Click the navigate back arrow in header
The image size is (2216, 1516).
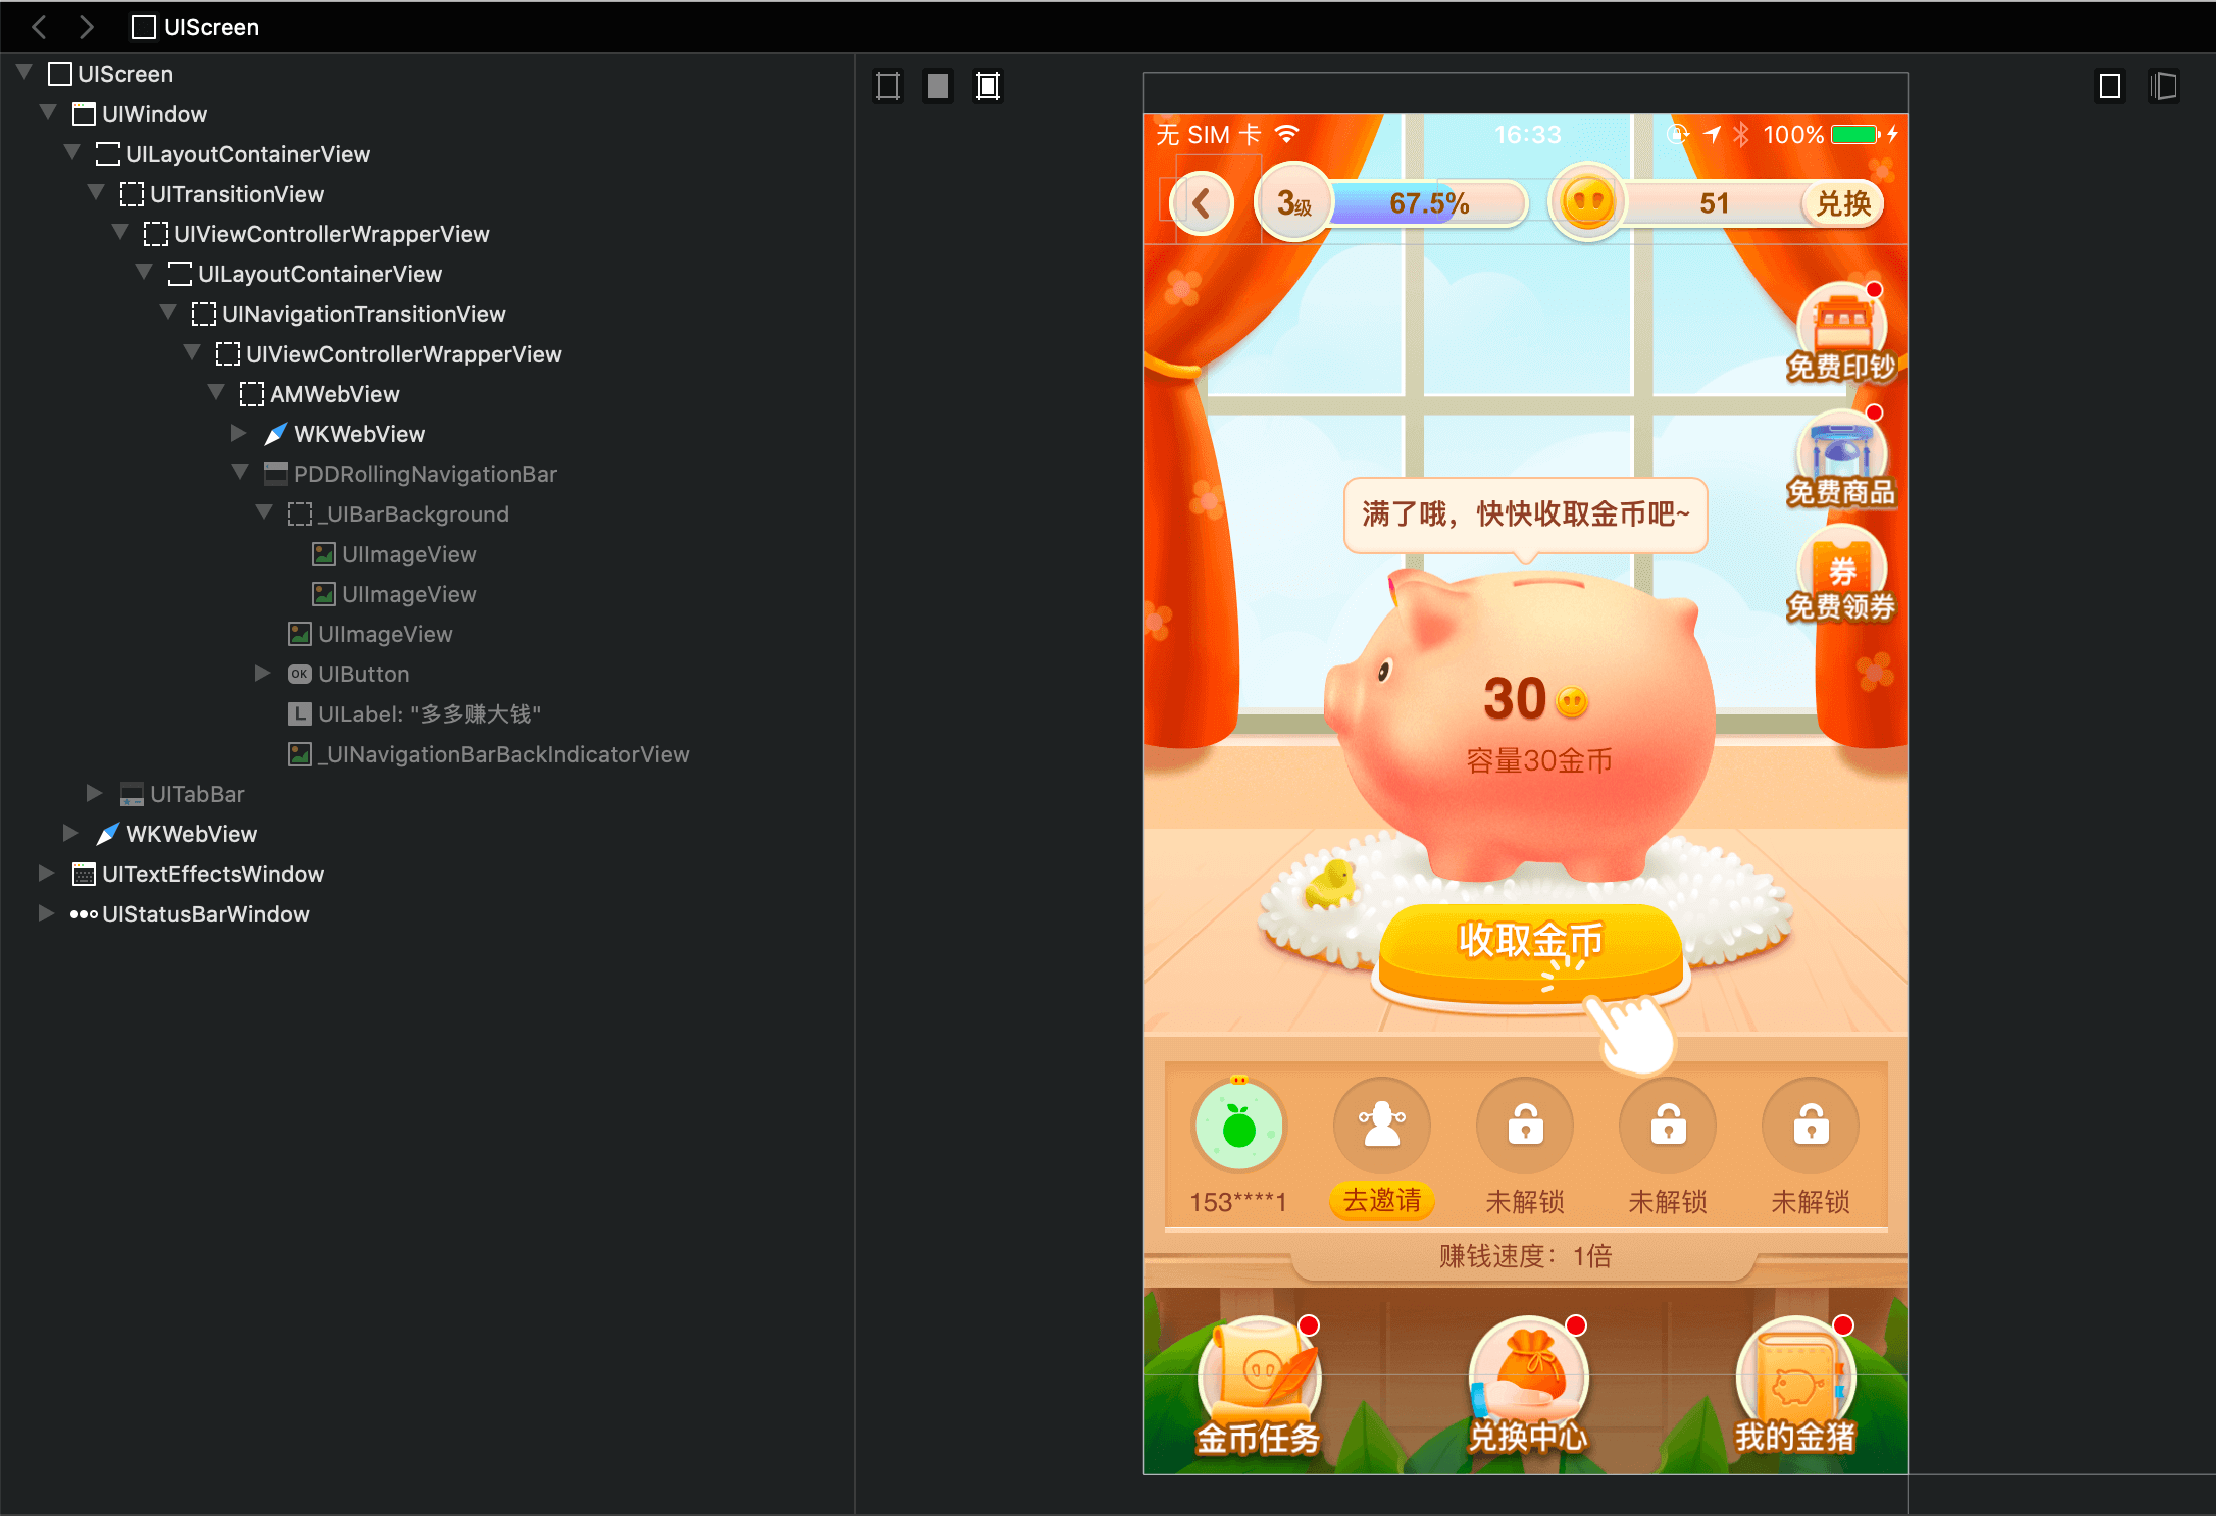40,27
